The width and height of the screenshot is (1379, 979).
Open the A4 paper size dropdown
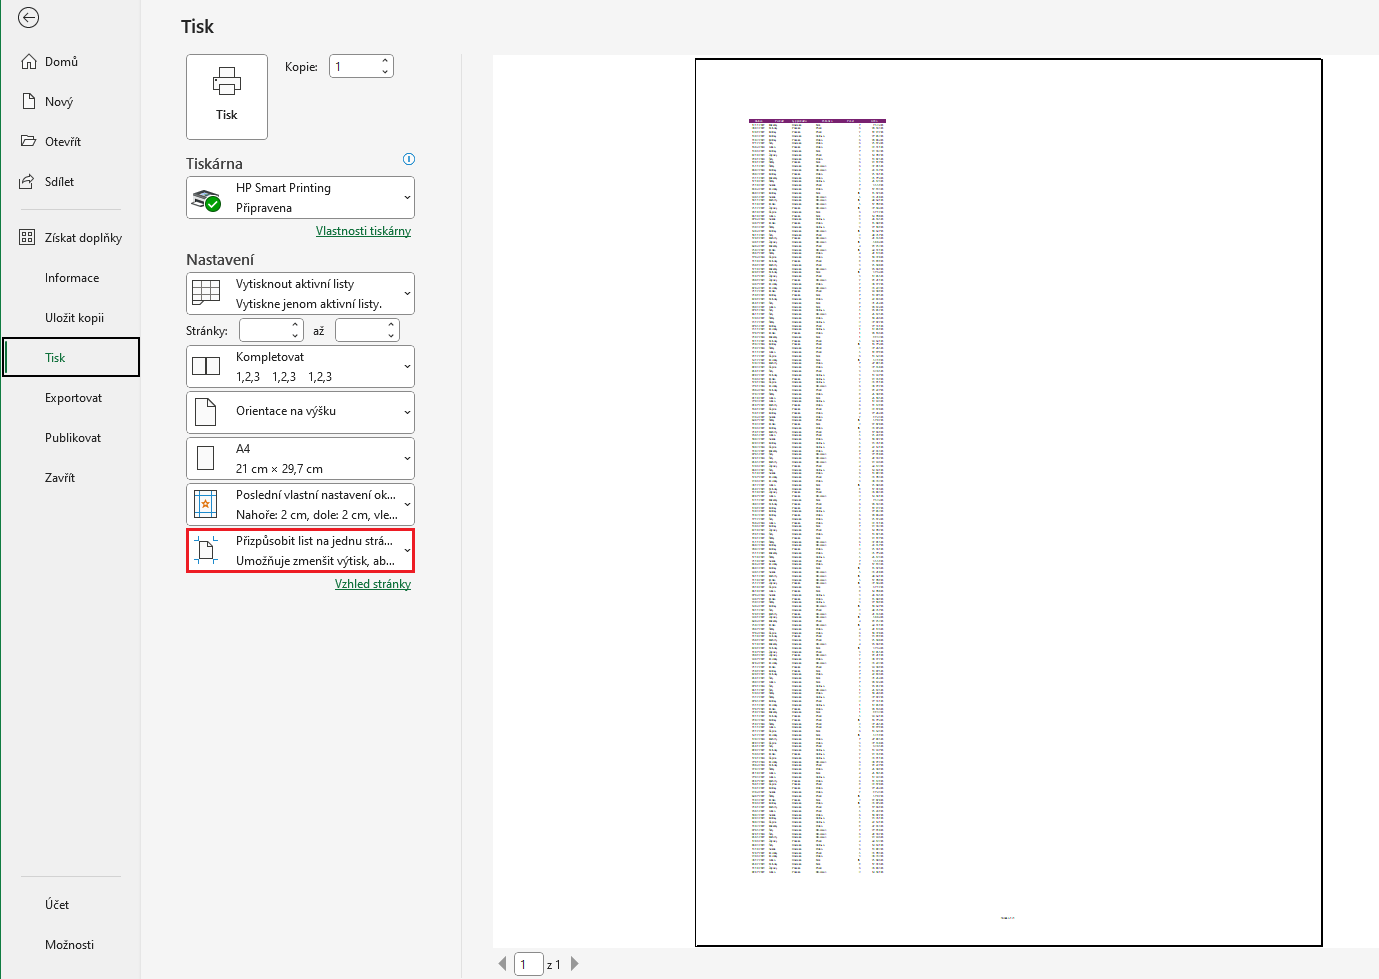point(300,458)
